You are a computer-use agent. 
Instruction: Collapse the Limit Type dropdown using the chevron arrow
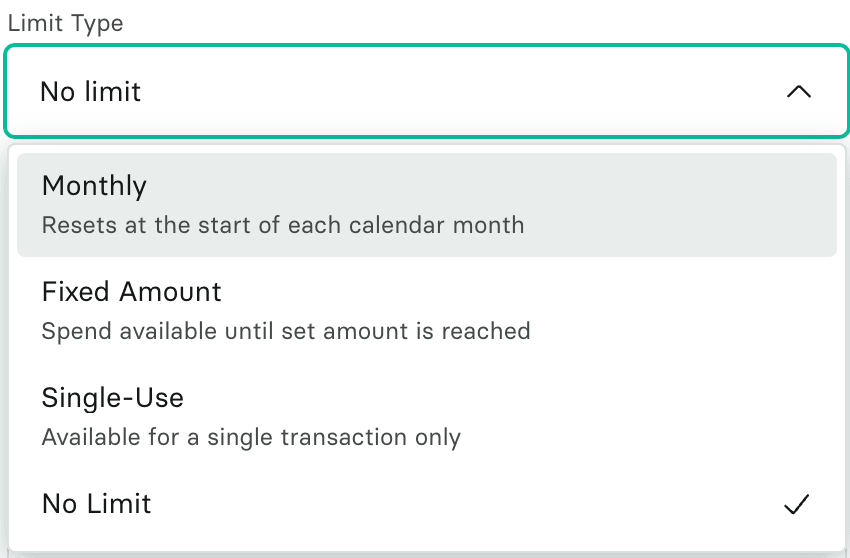tap(797, 92)
